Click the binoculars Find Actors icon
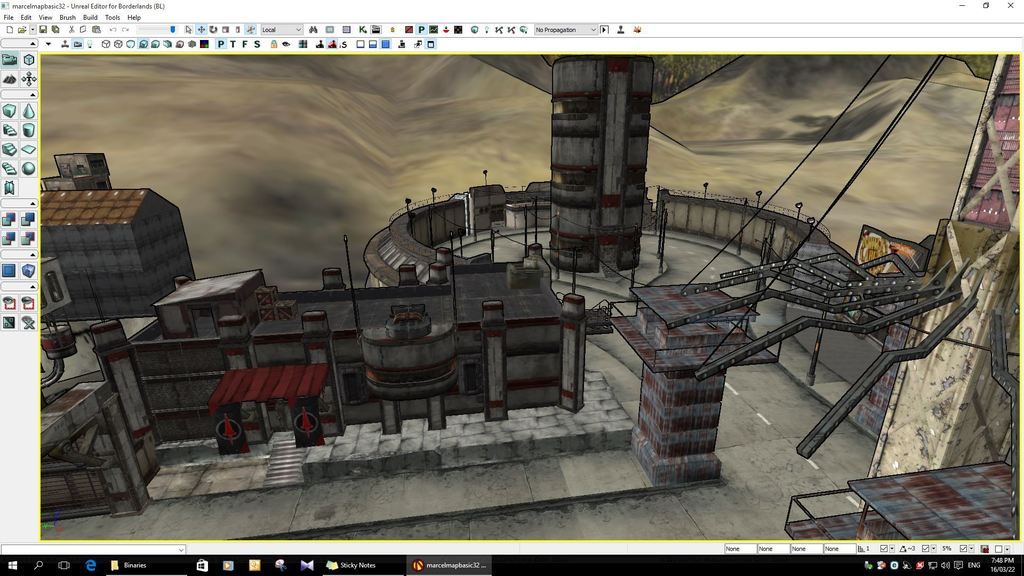Viewport: 1024px width, 576px height. [313, 29]
